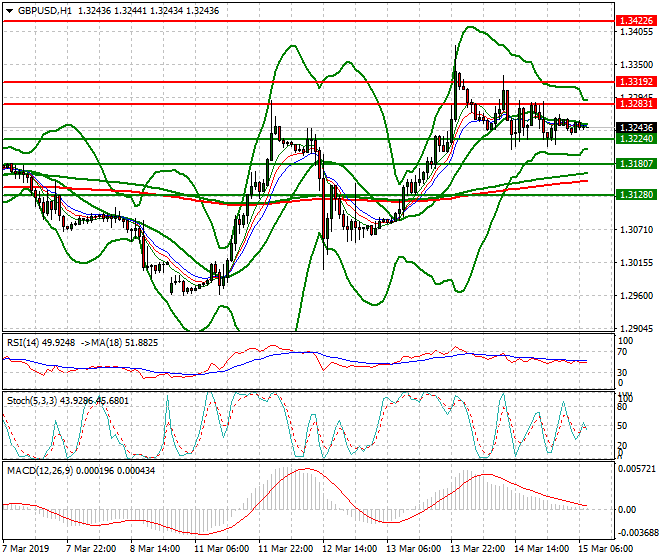Select the MACD scale value -0.003688

pyautogui.click(x=637, y=533)
